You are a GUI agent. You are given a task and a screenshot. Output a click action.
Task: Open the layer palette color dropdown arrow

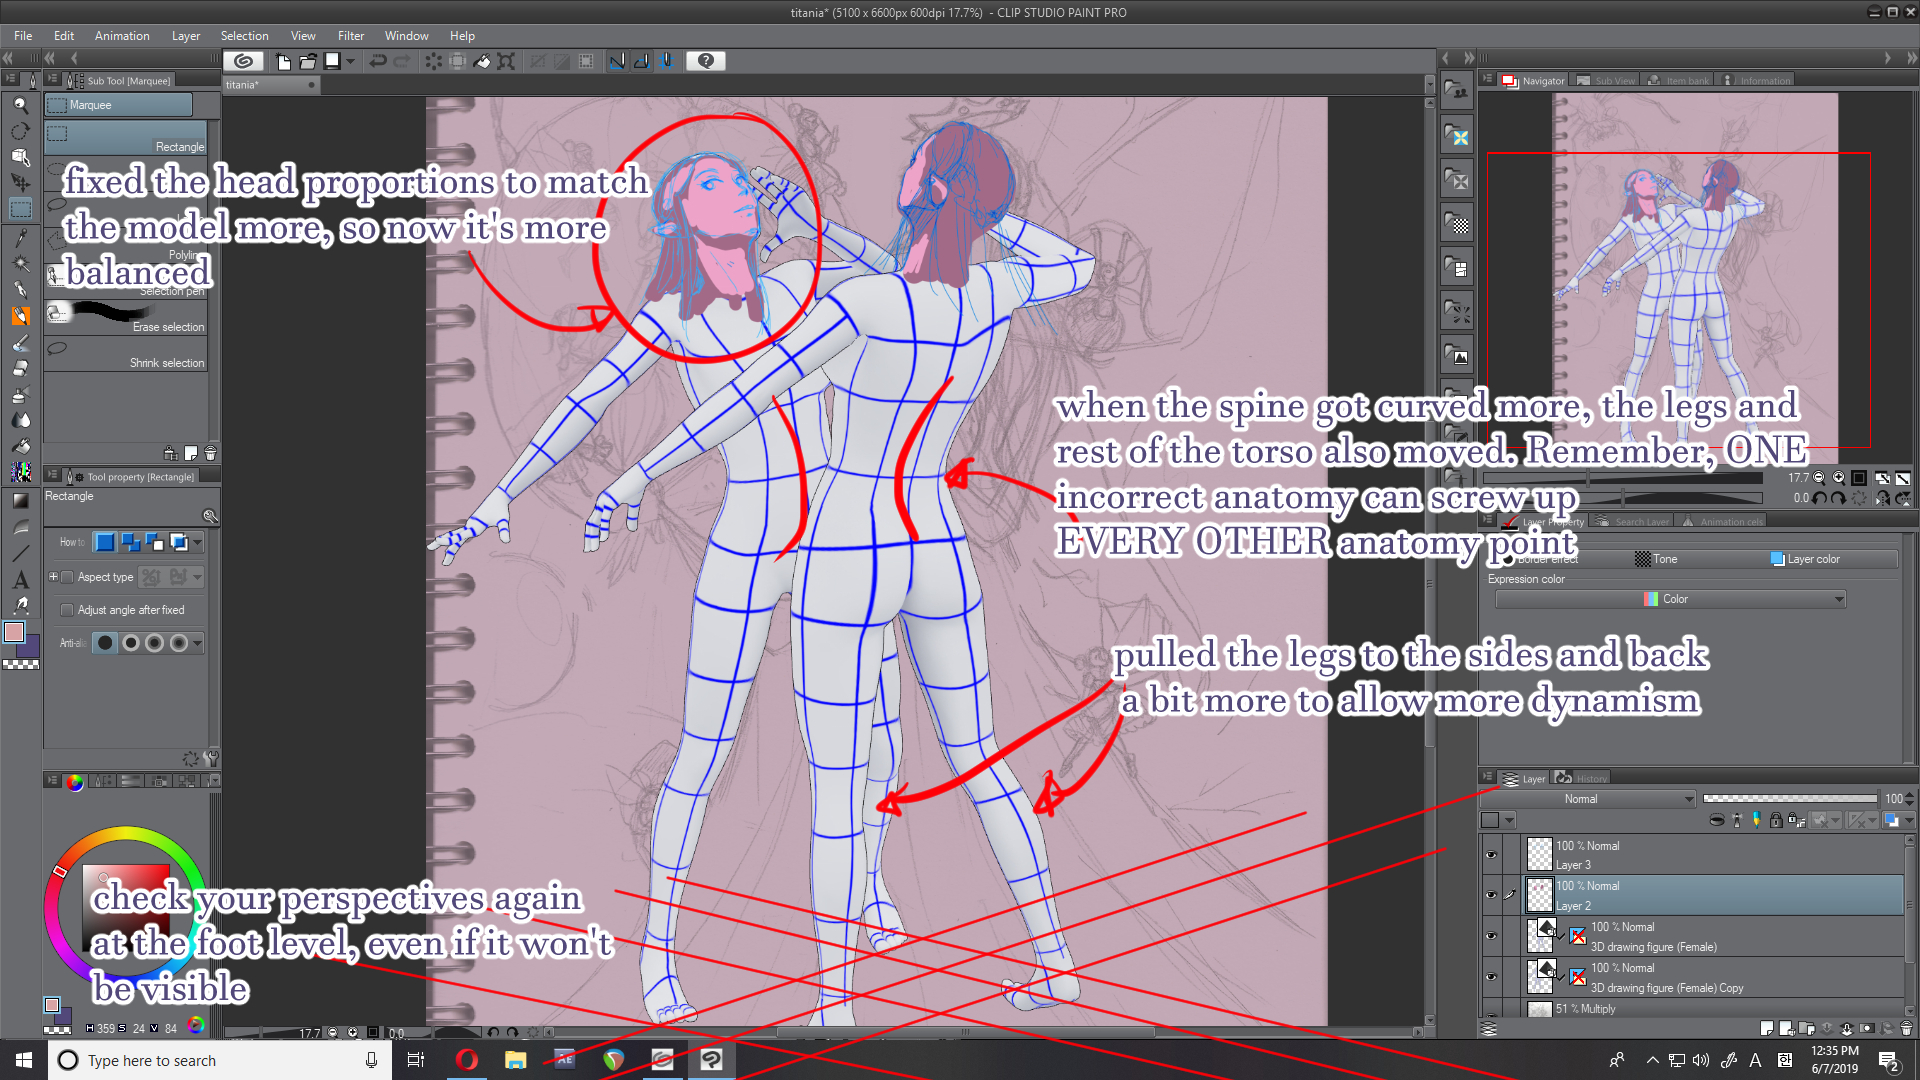click(1510, 821)
